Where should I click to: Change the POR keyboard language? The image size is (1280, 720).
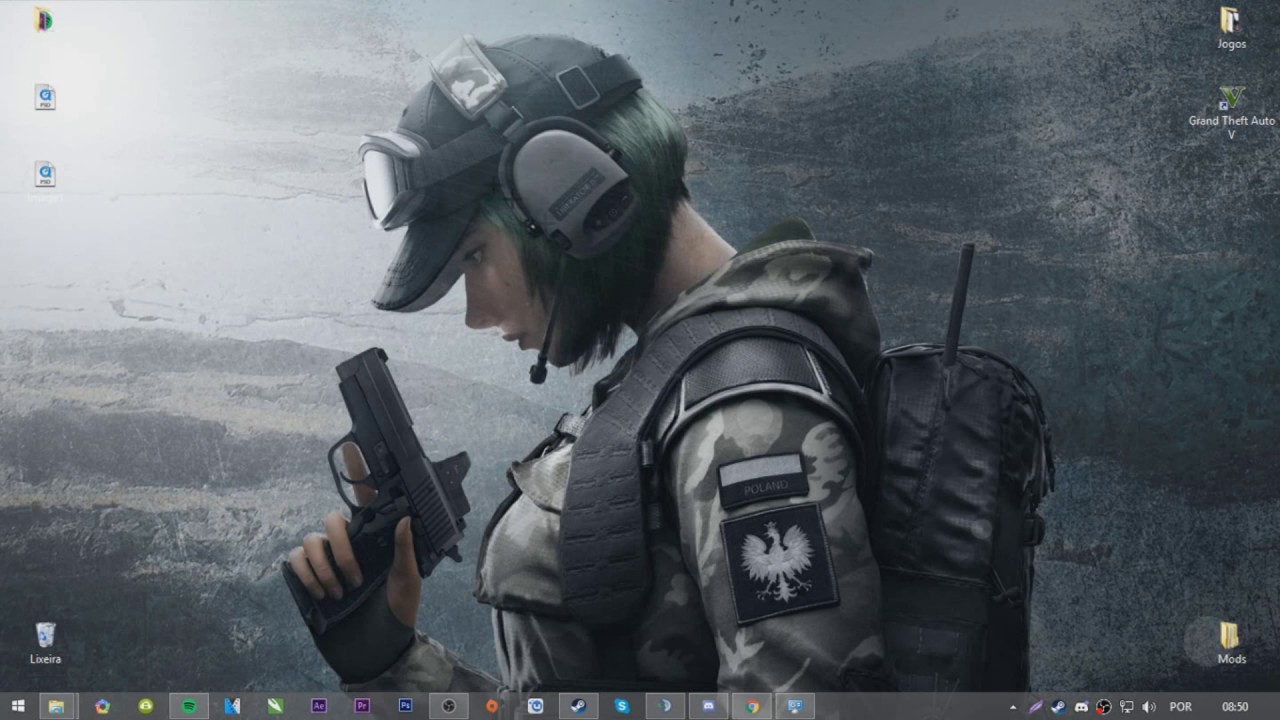[x=1180, y=707]
